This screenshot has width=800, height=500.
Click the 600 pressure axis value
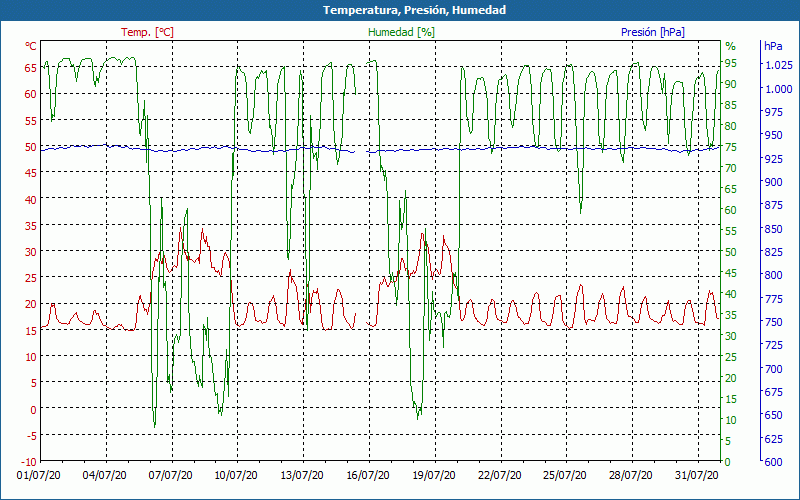pos(774,462)
